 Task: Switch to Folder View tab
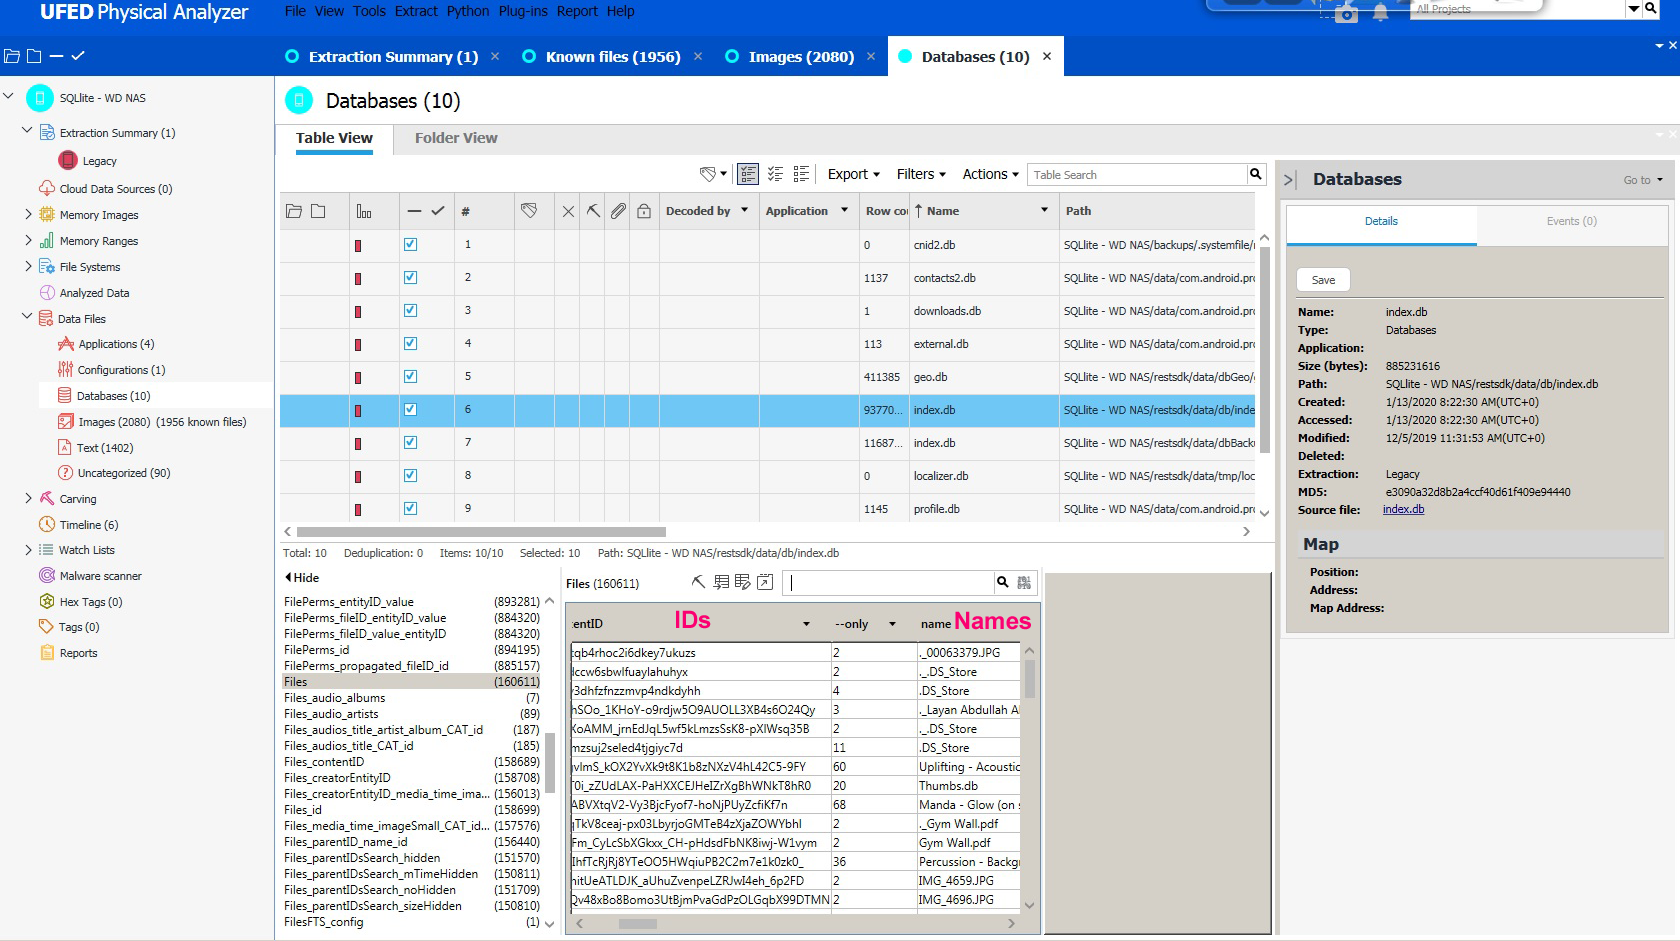456,138
